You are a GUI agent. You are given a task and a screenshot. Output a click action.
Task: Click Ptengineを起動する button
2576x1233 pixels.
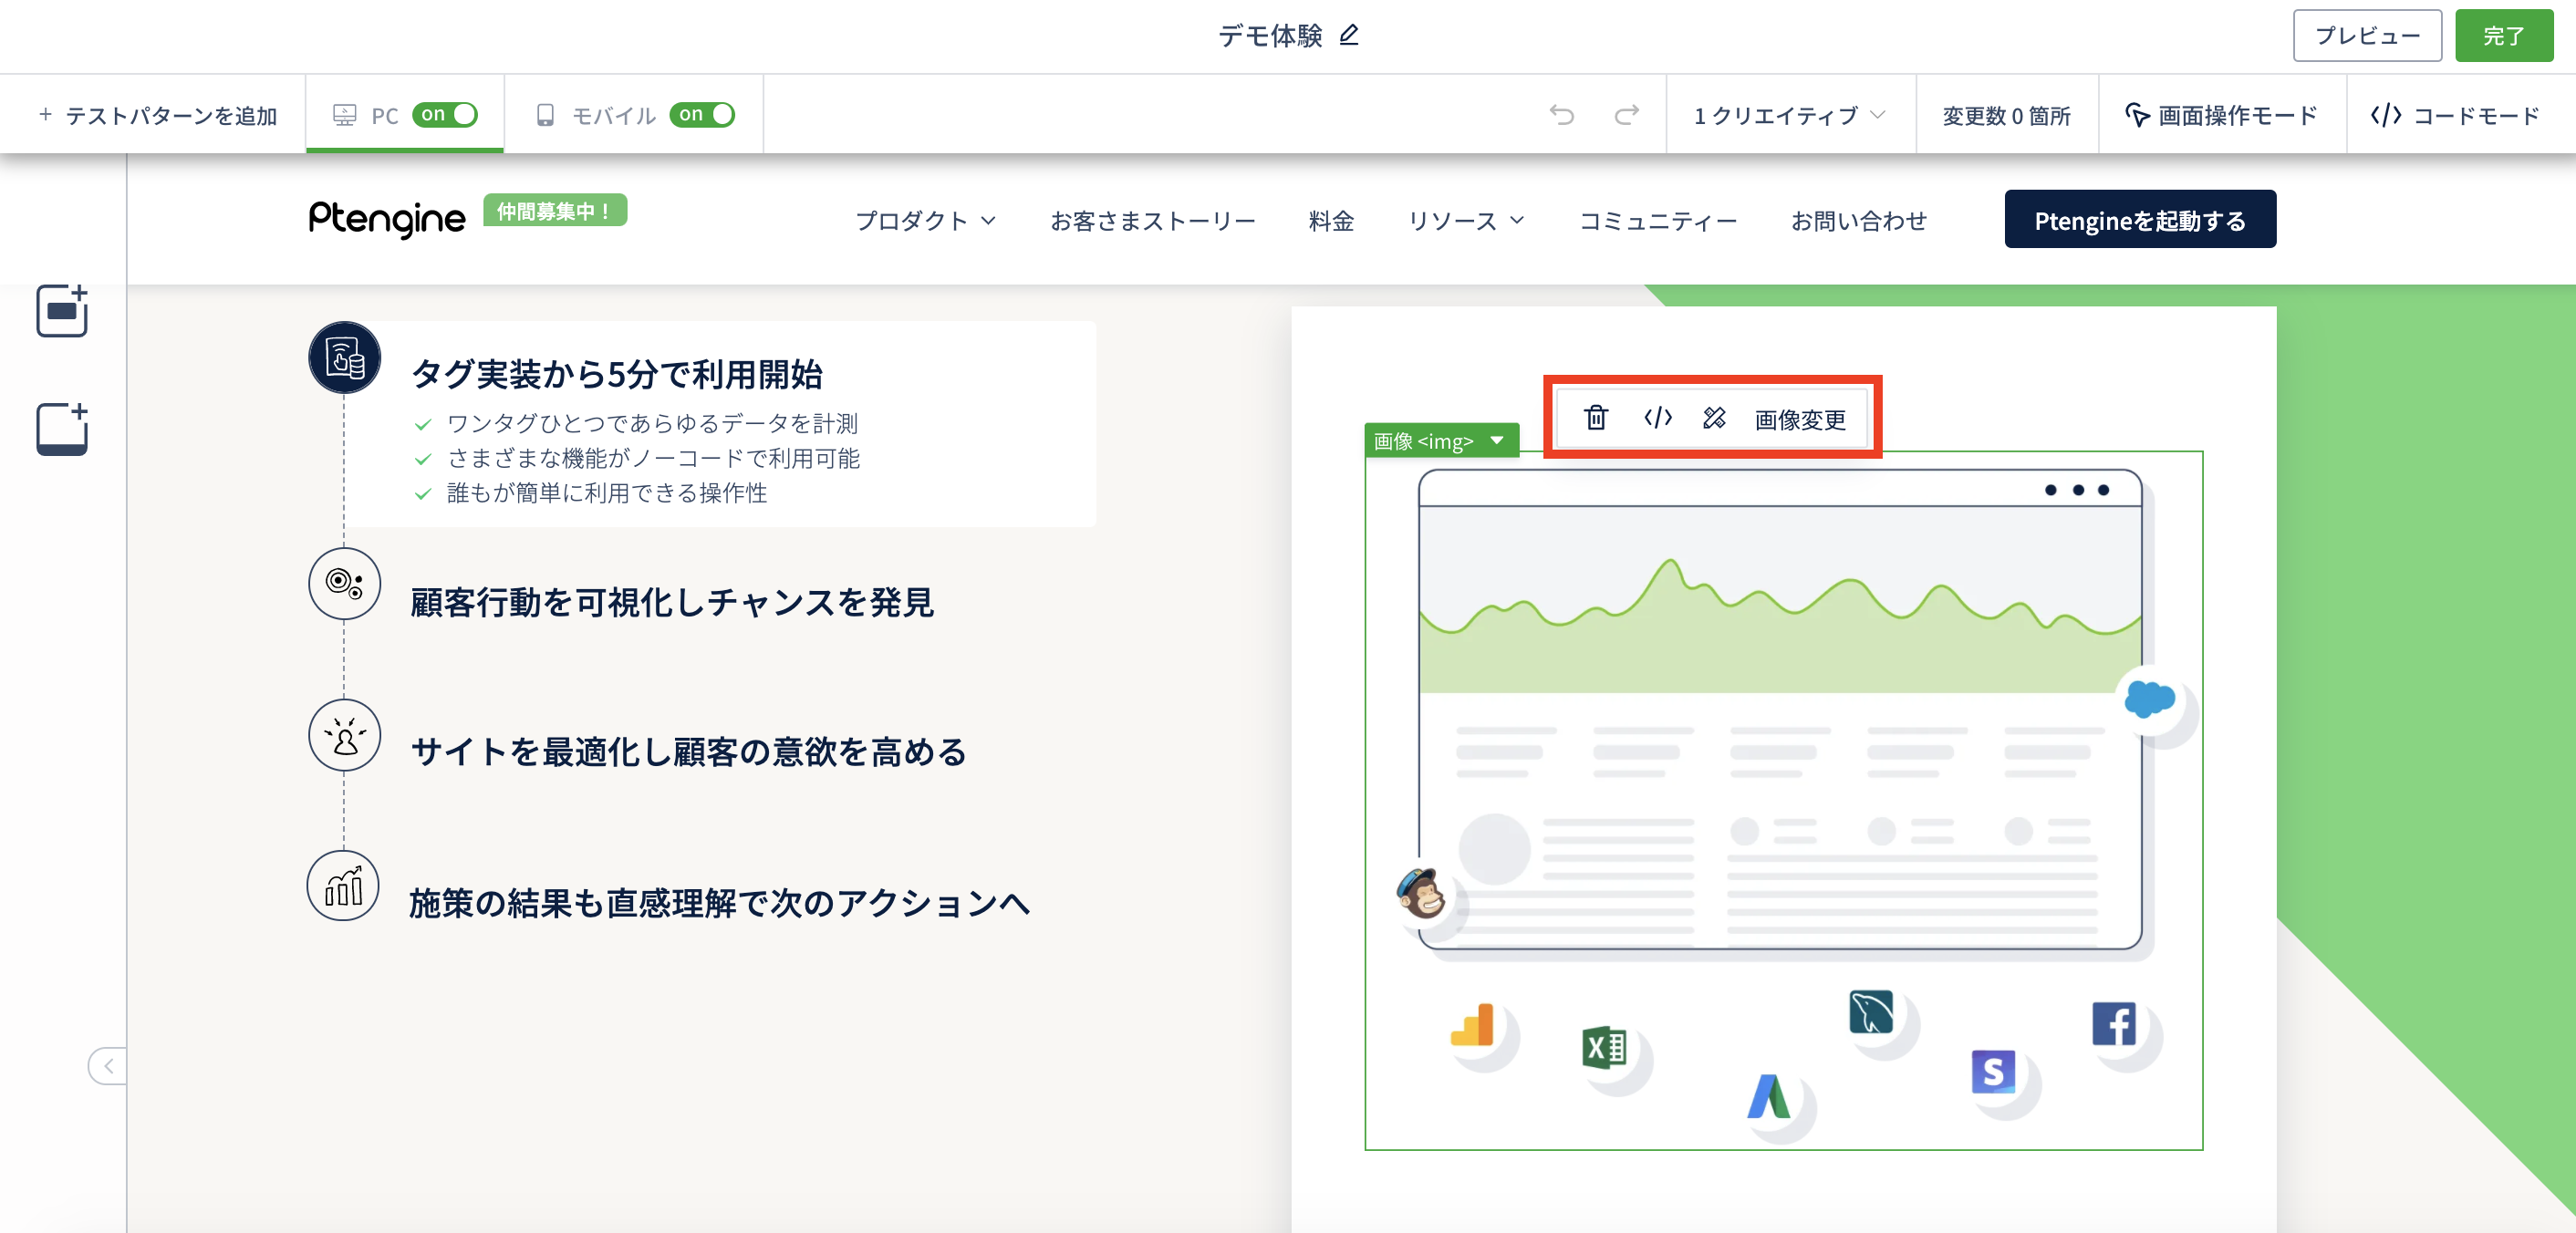(x=2140, y=219)
